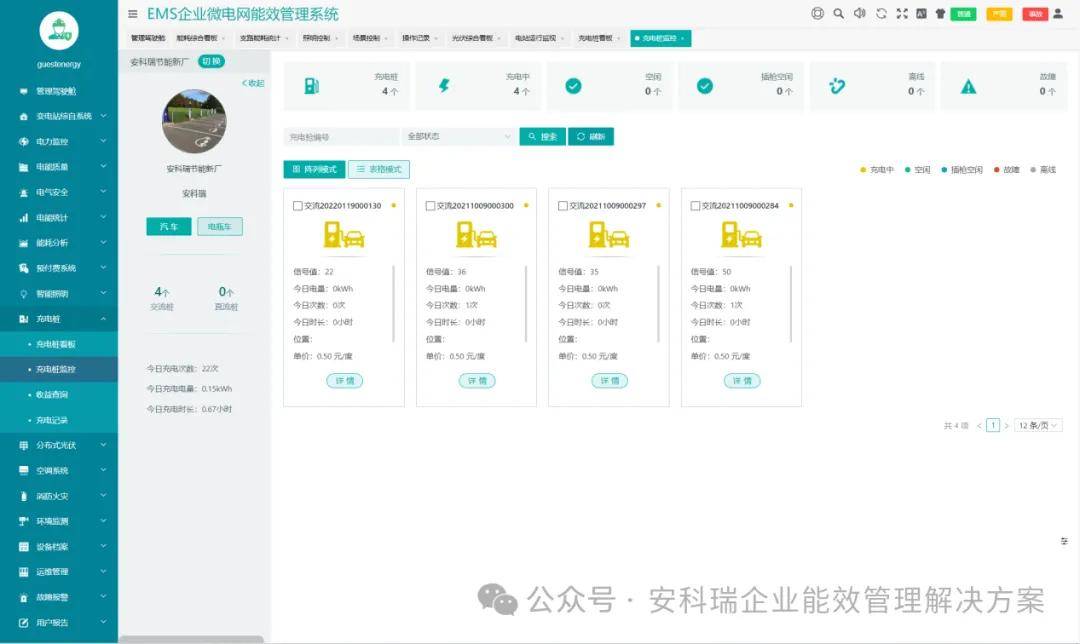Click the 收起 collapse panel link
This screenshot has height=644, width=1080.
click(253, 83)
